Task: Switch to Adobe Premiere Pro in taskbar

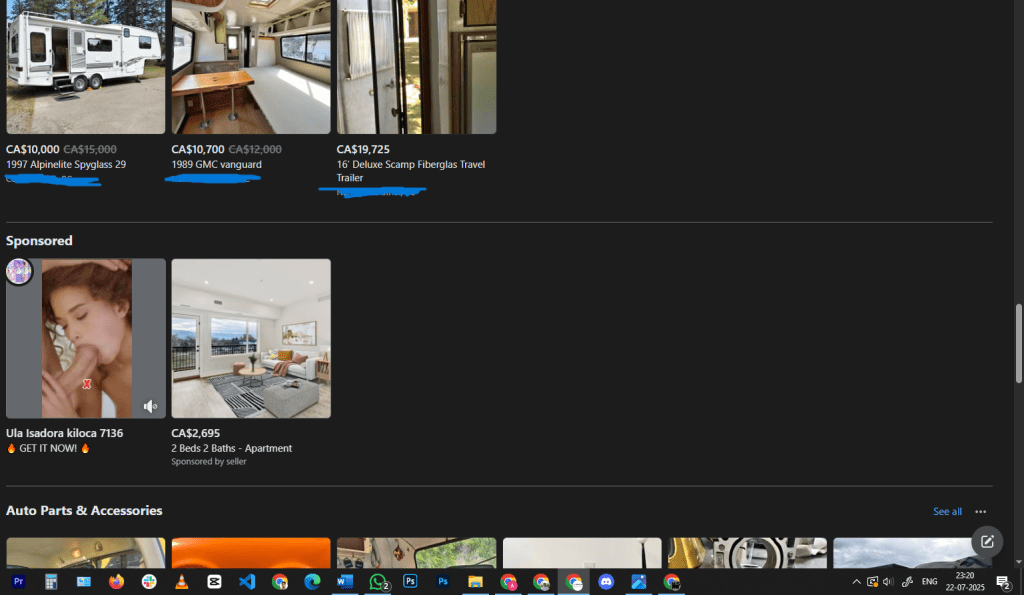Action: click(x=18, y=582)
